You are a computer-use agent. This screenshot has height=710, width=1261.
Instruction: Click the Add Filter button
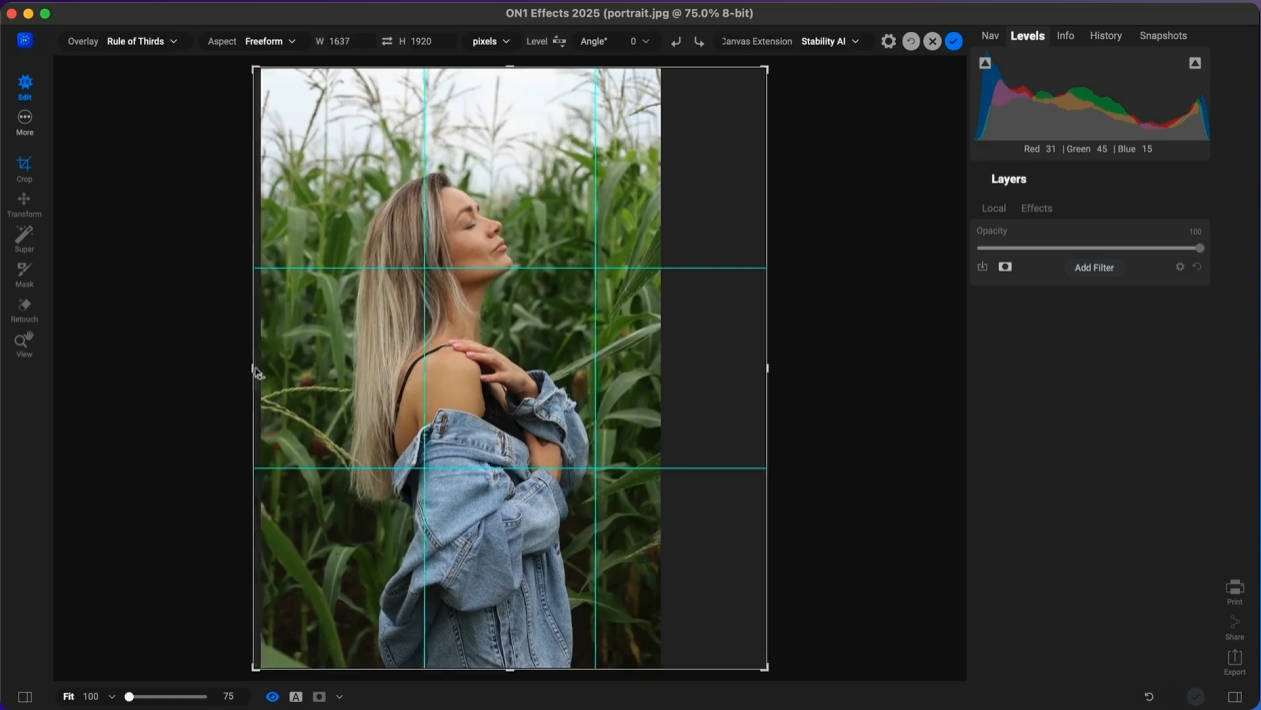[x=1094, y=267]
